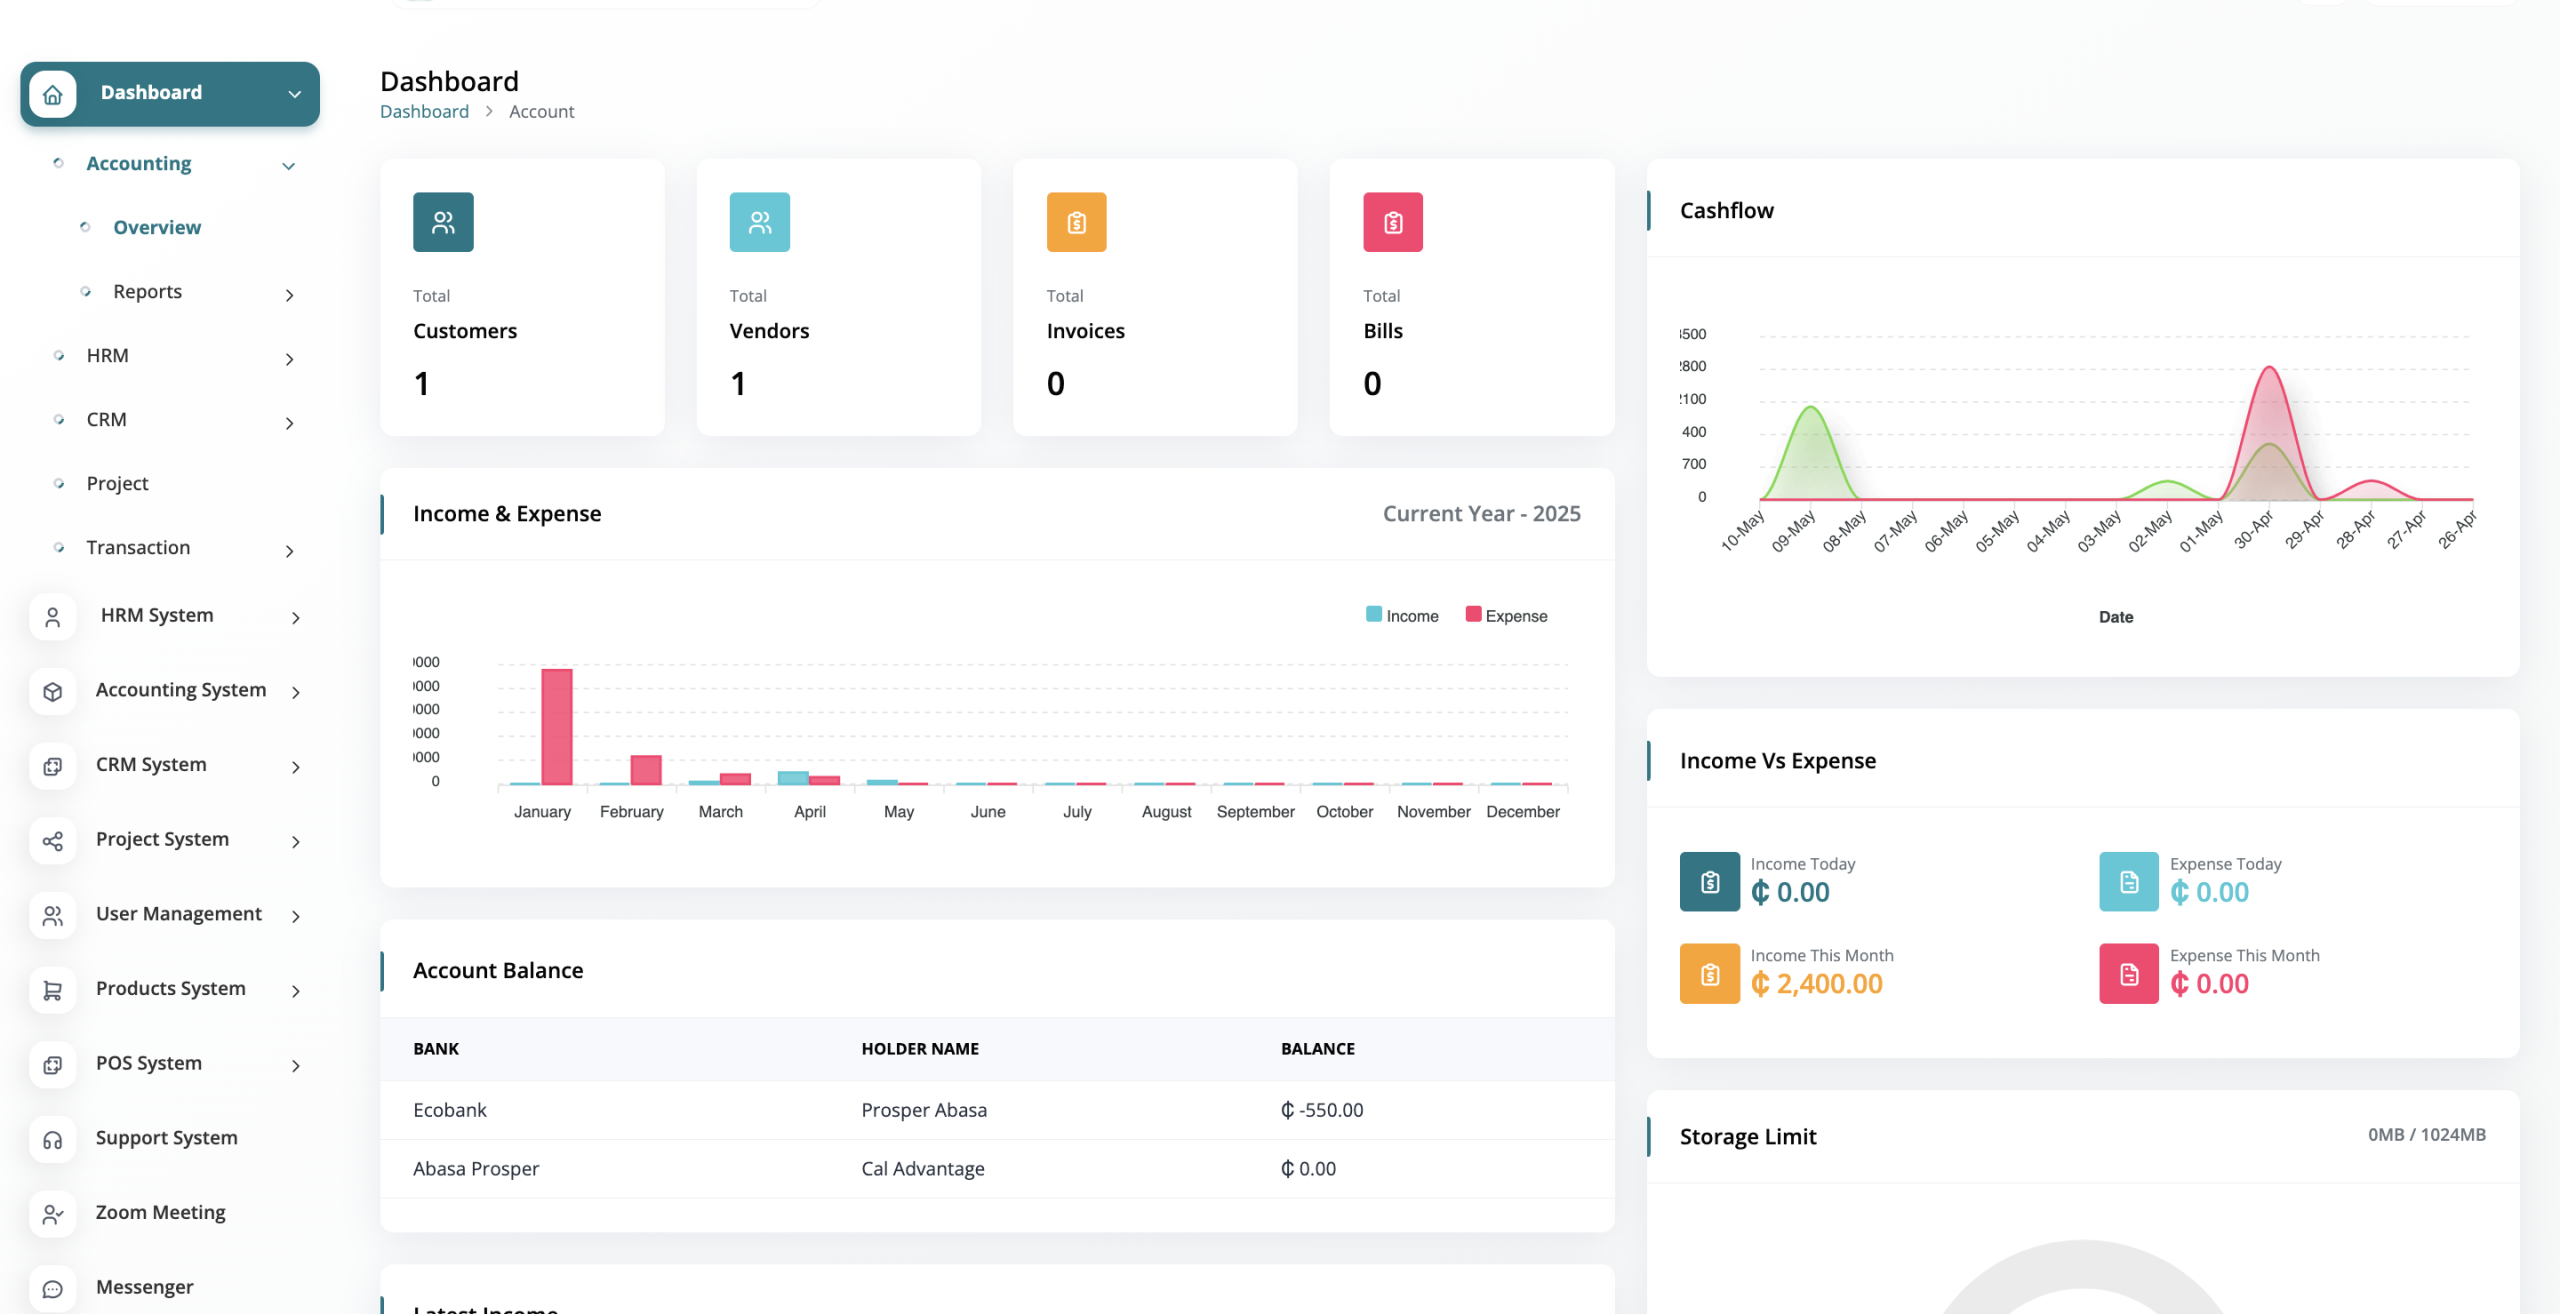Click the Accounting System box icon
The width and height of the screenshot is (2560, 1314).
click(x=53, y=691)
